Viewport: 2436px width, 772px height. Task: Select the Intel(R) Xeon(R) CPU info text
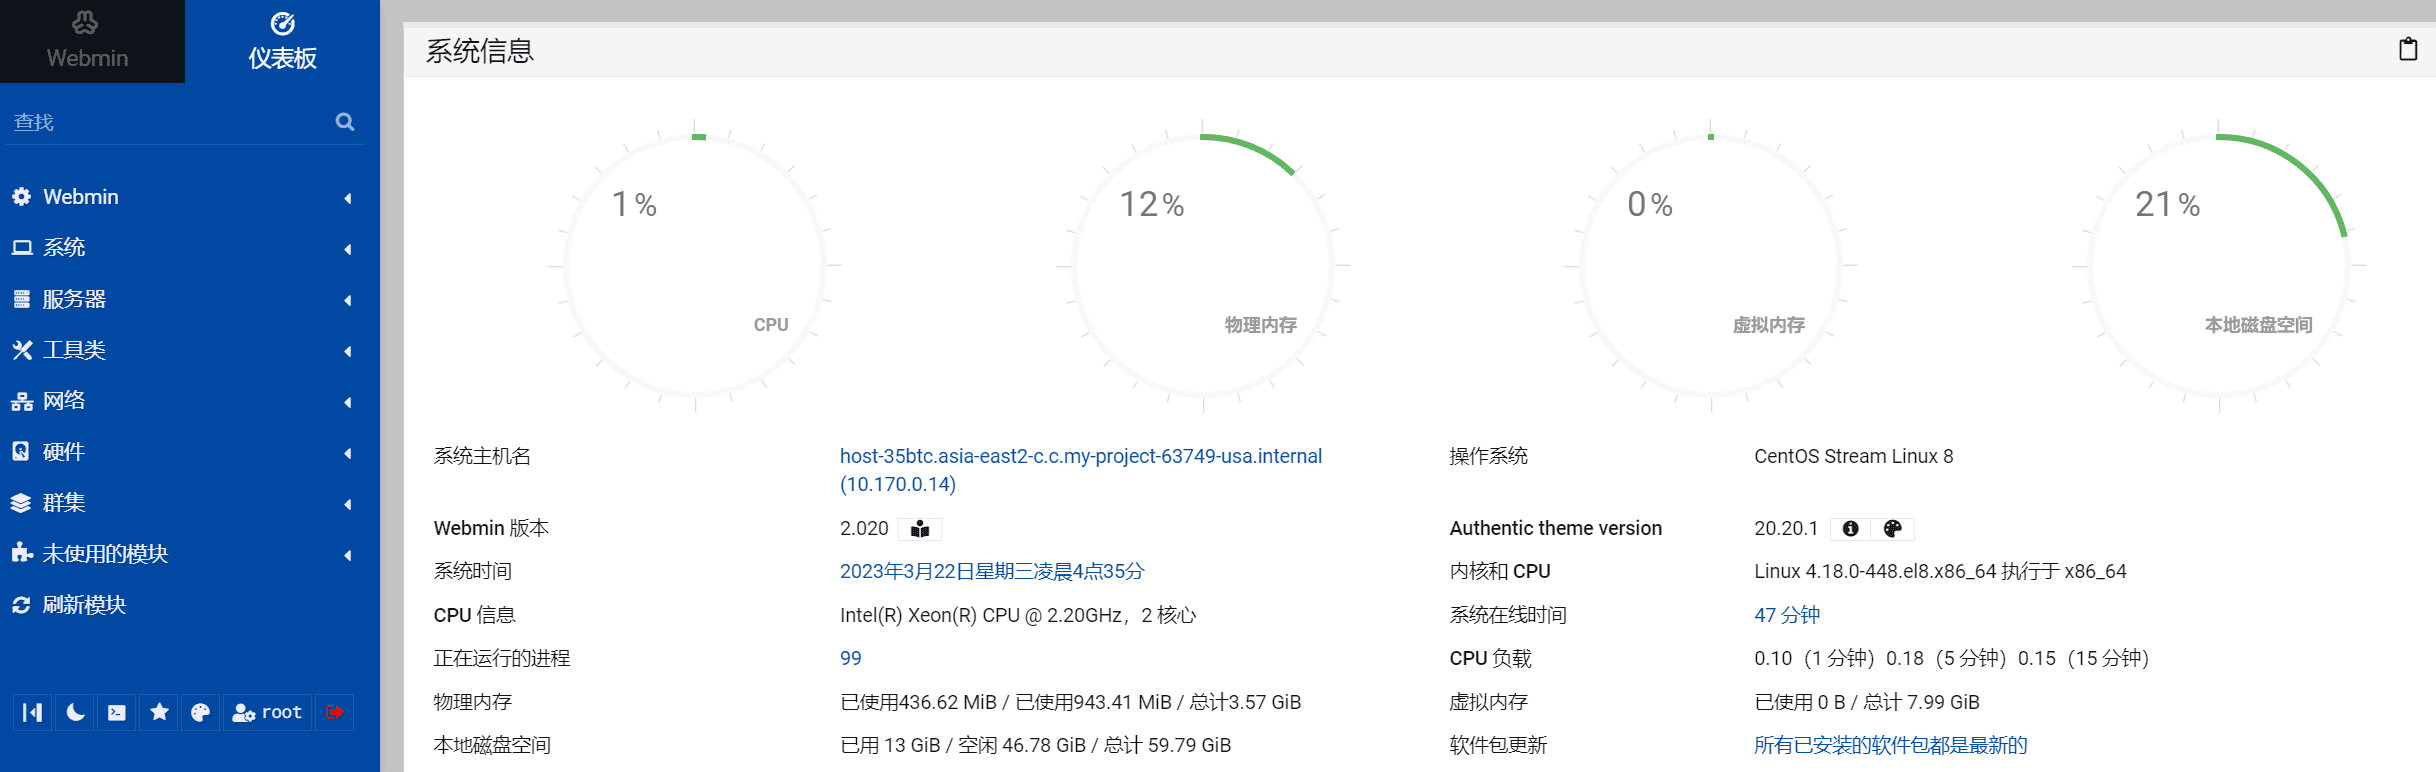point(1018,615)
